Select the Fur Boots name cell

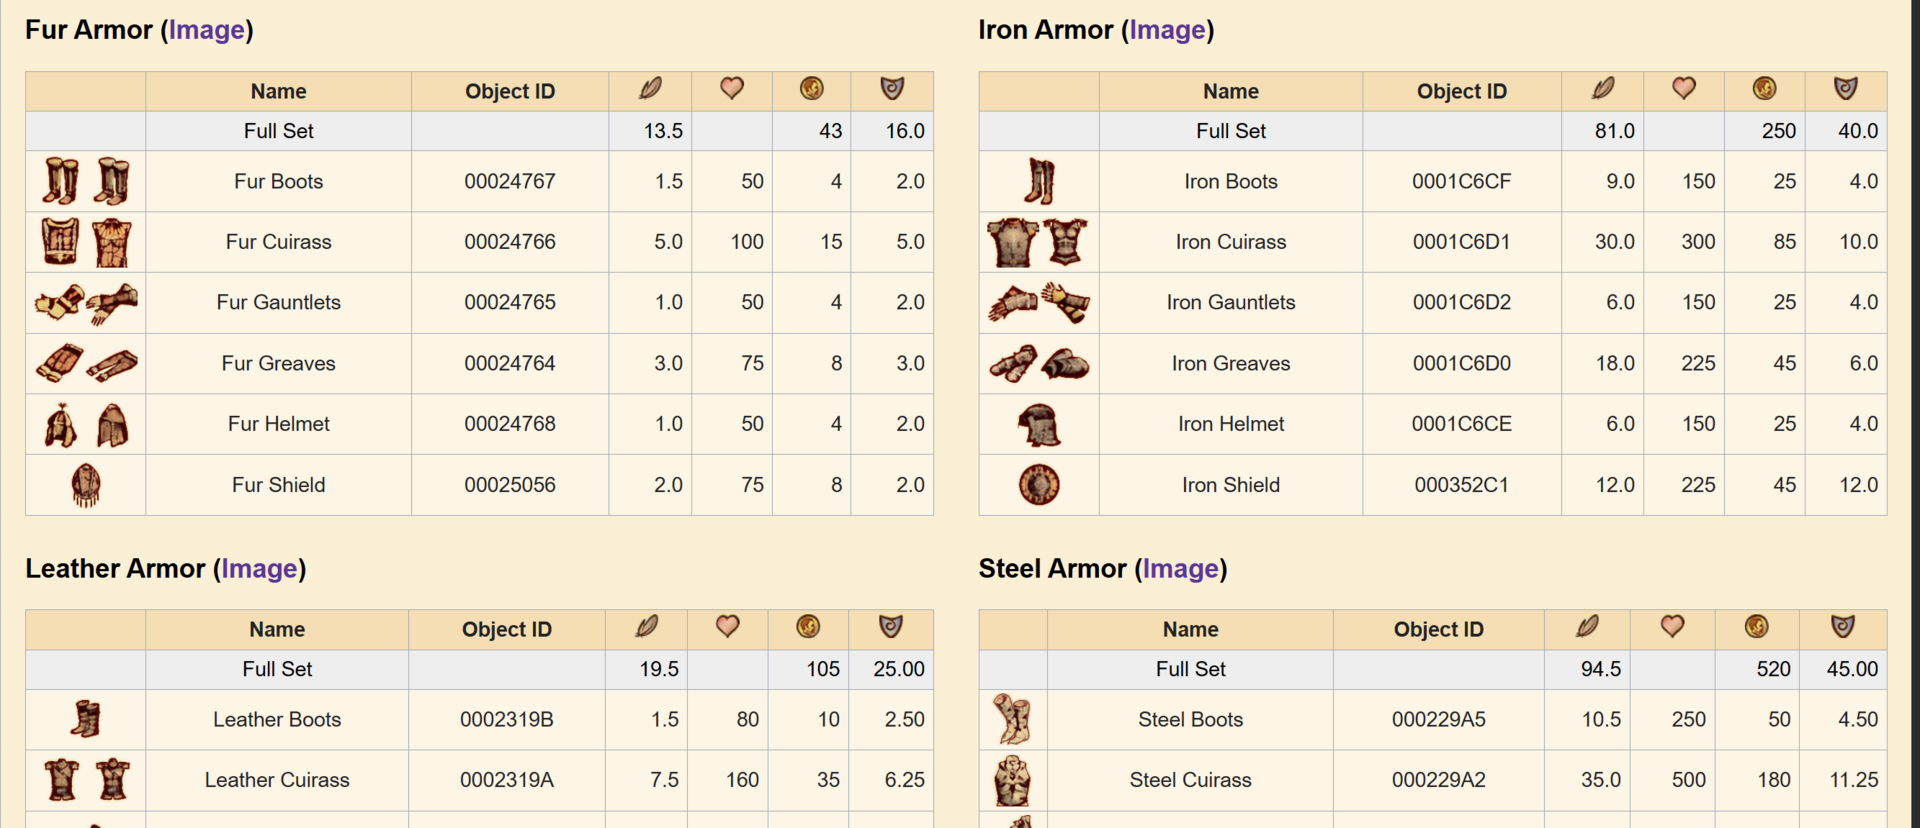tap(278, 181)
